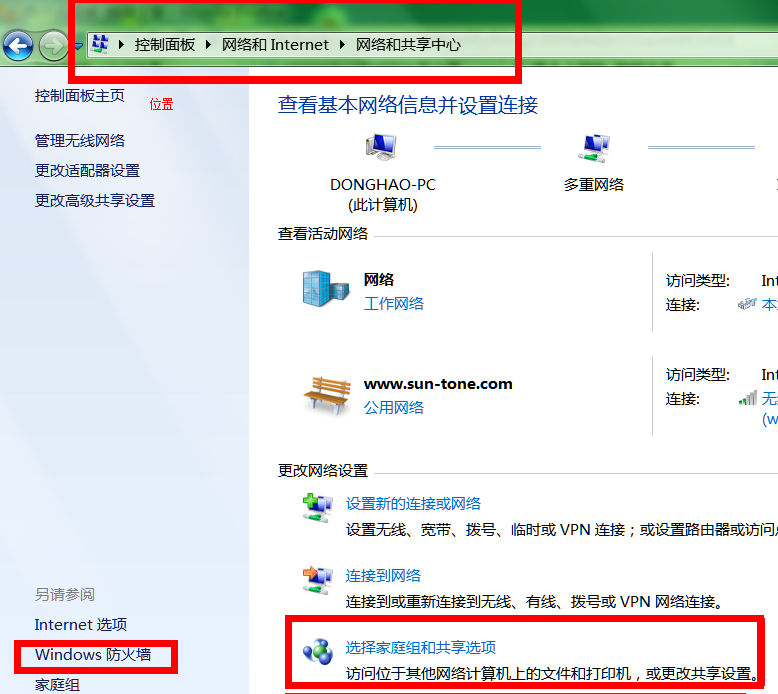Click the 工作网络 network type link
This screenshot has width=778, height=694.
point(394,304)
